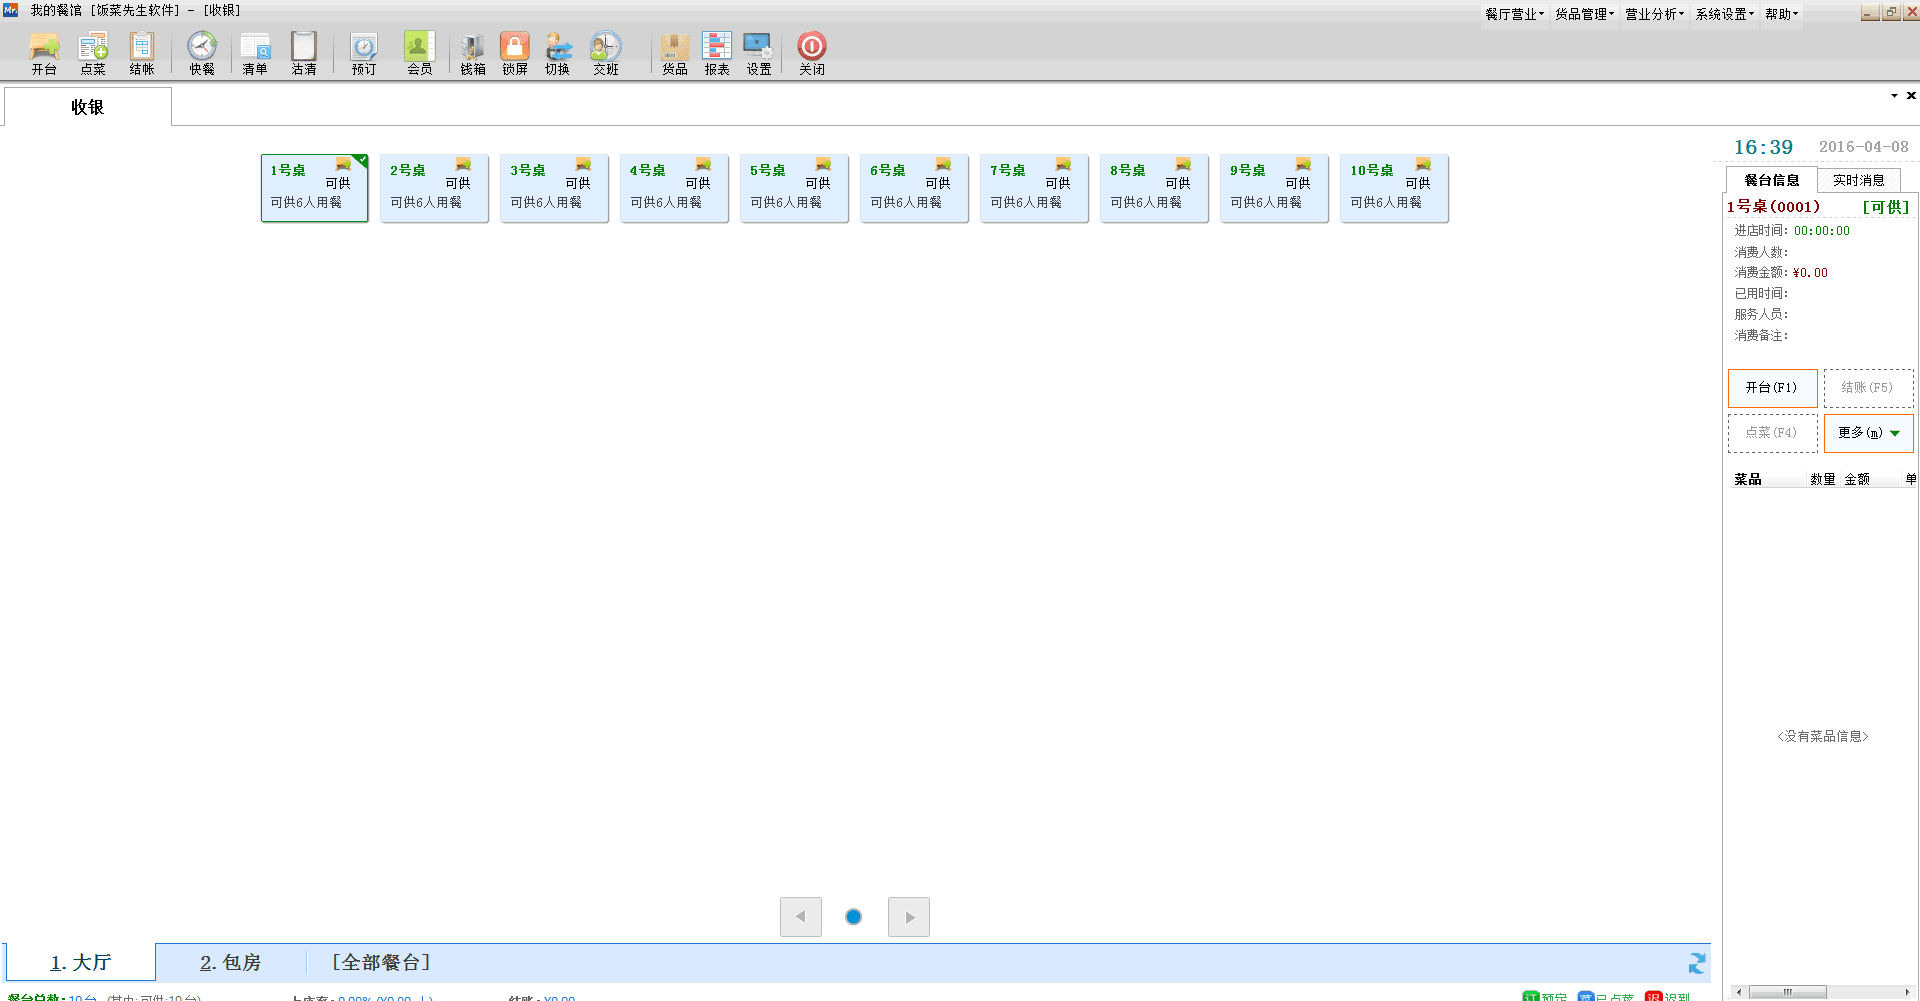The width and height of the screenshot is (1920, 1001).
Task: Open the 钱箱 cash drawer icon
Action: [472, 52]
